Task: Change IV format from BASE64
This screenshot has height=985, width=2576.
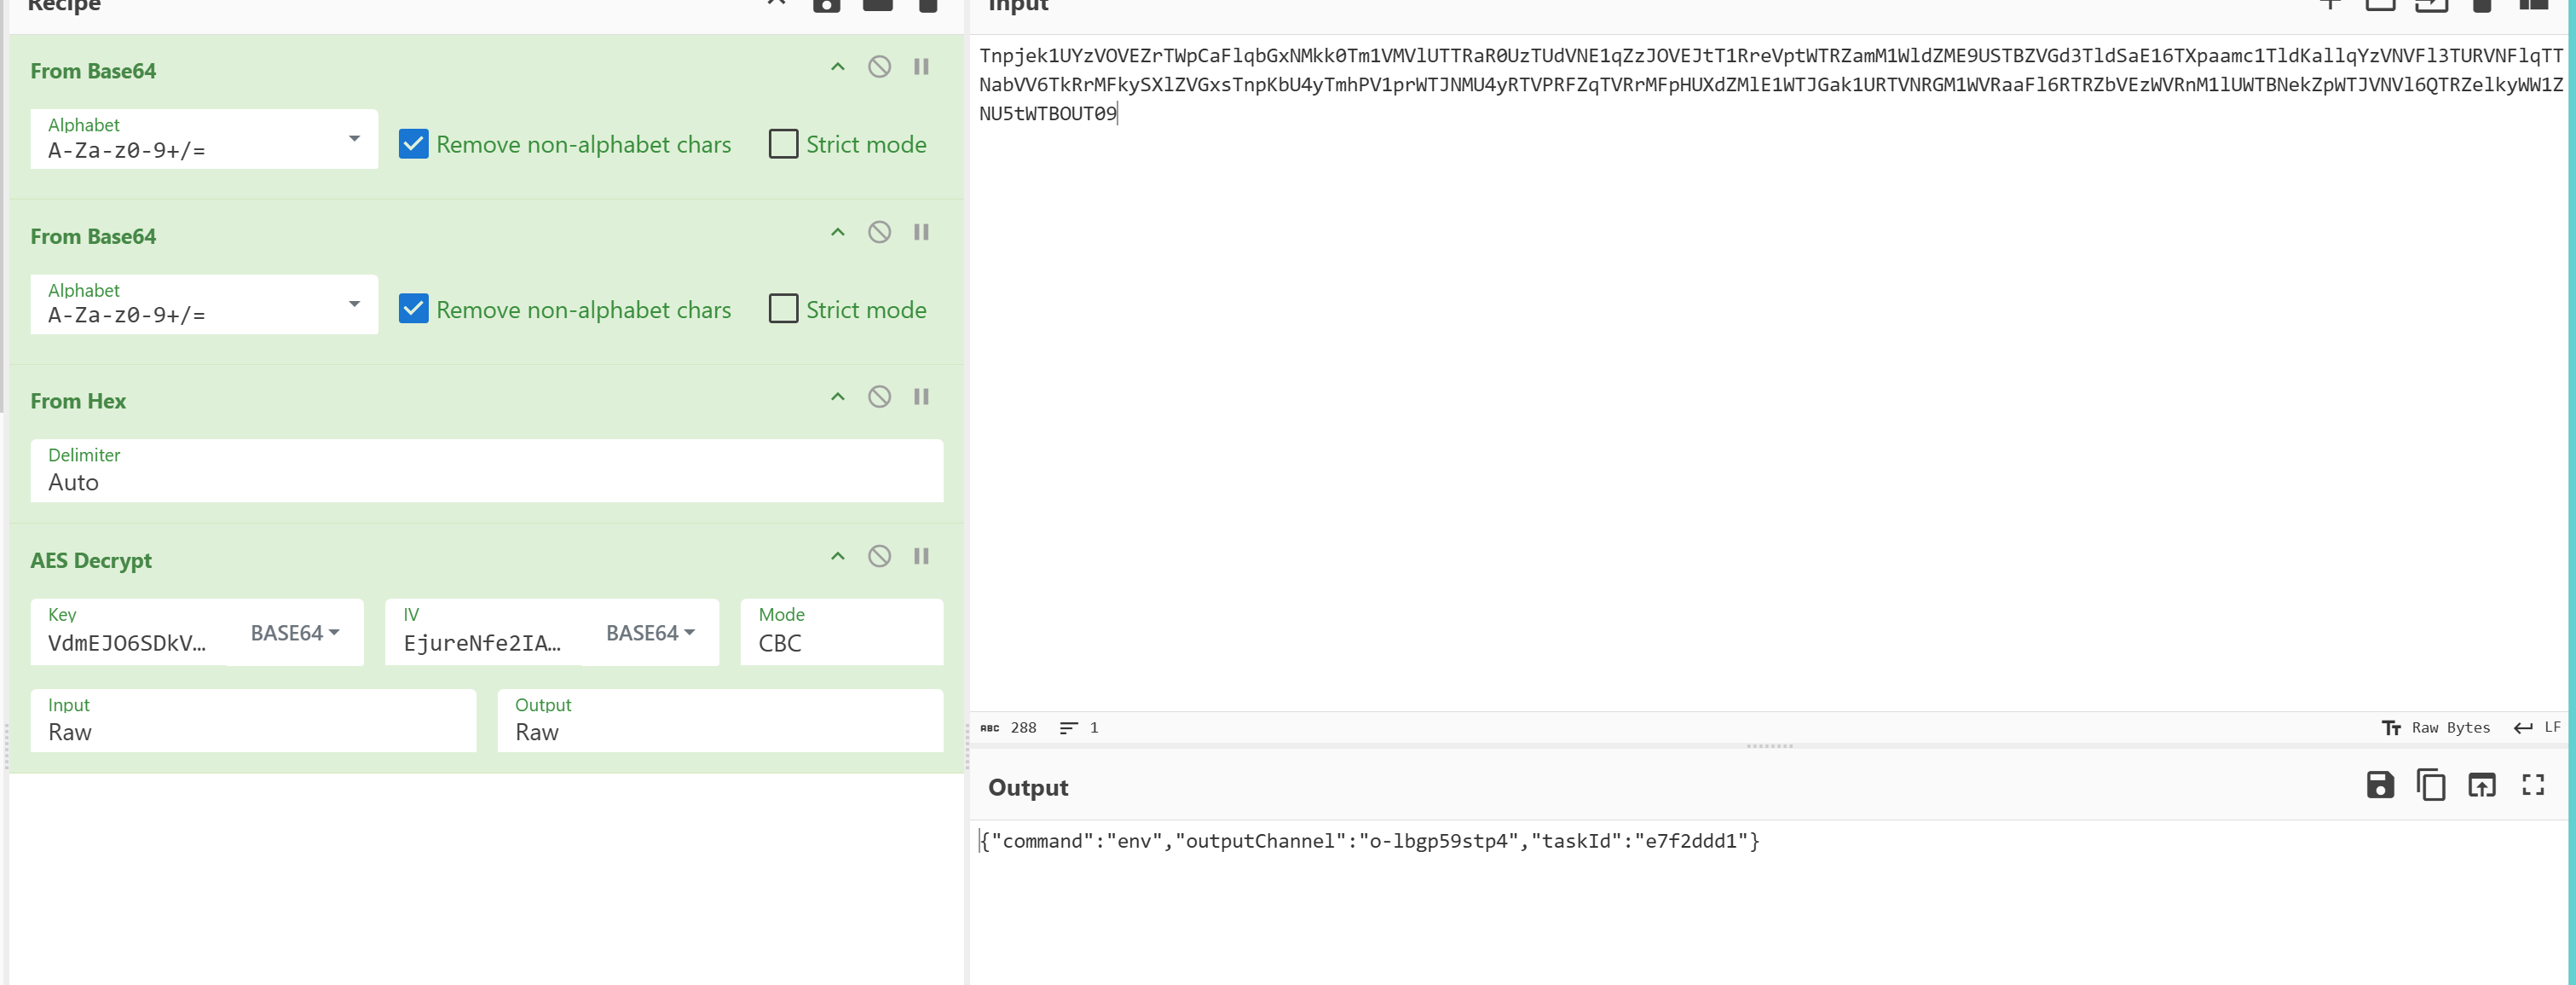Action: click(650, 633)
